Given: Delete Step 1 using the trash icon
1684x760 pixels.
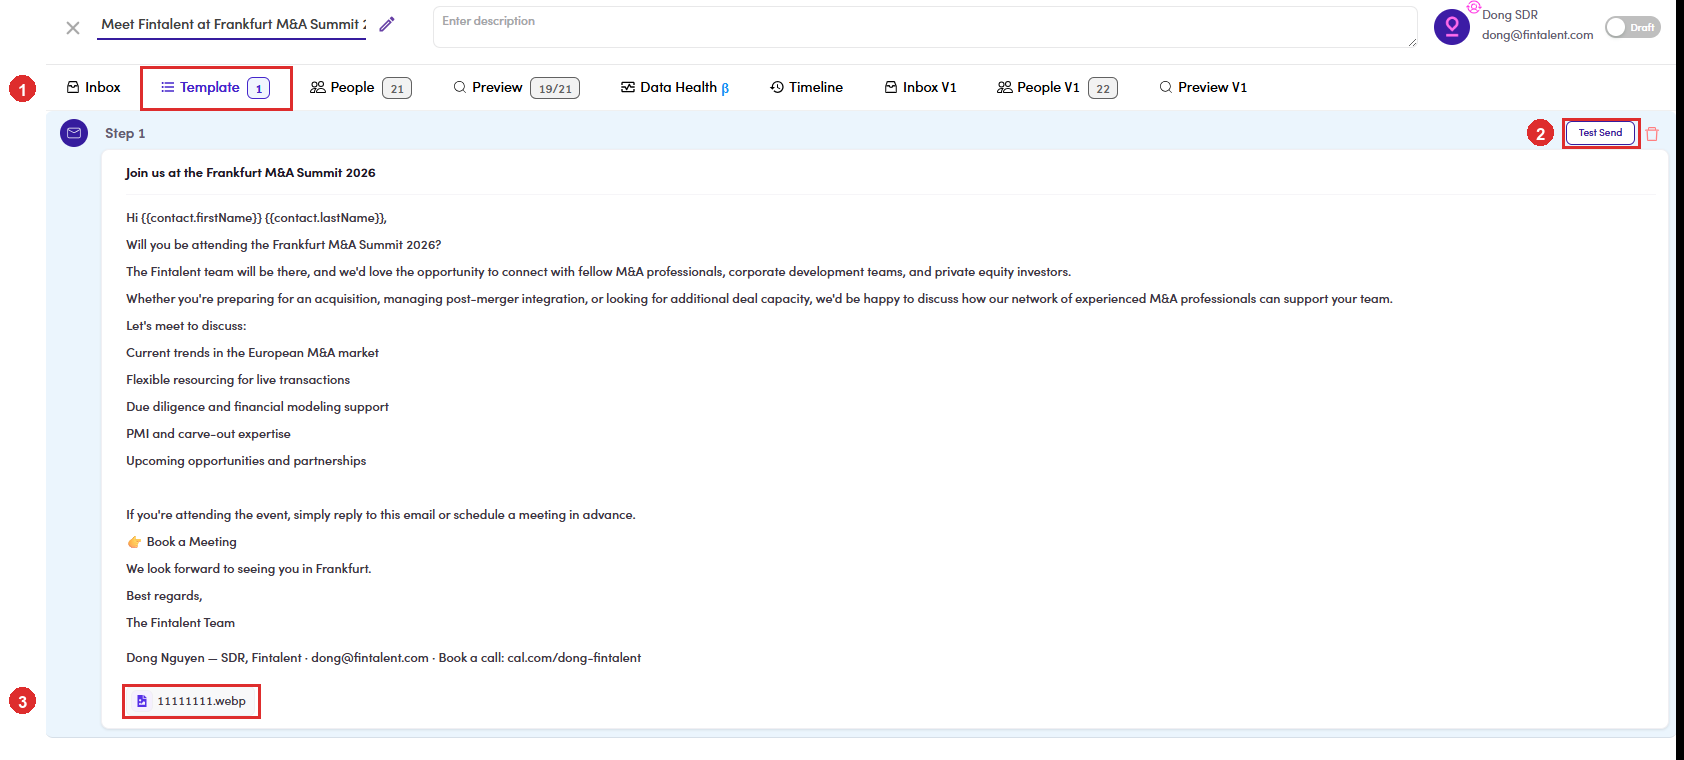Looking at the screenshot, I should tap(1652, 134).
